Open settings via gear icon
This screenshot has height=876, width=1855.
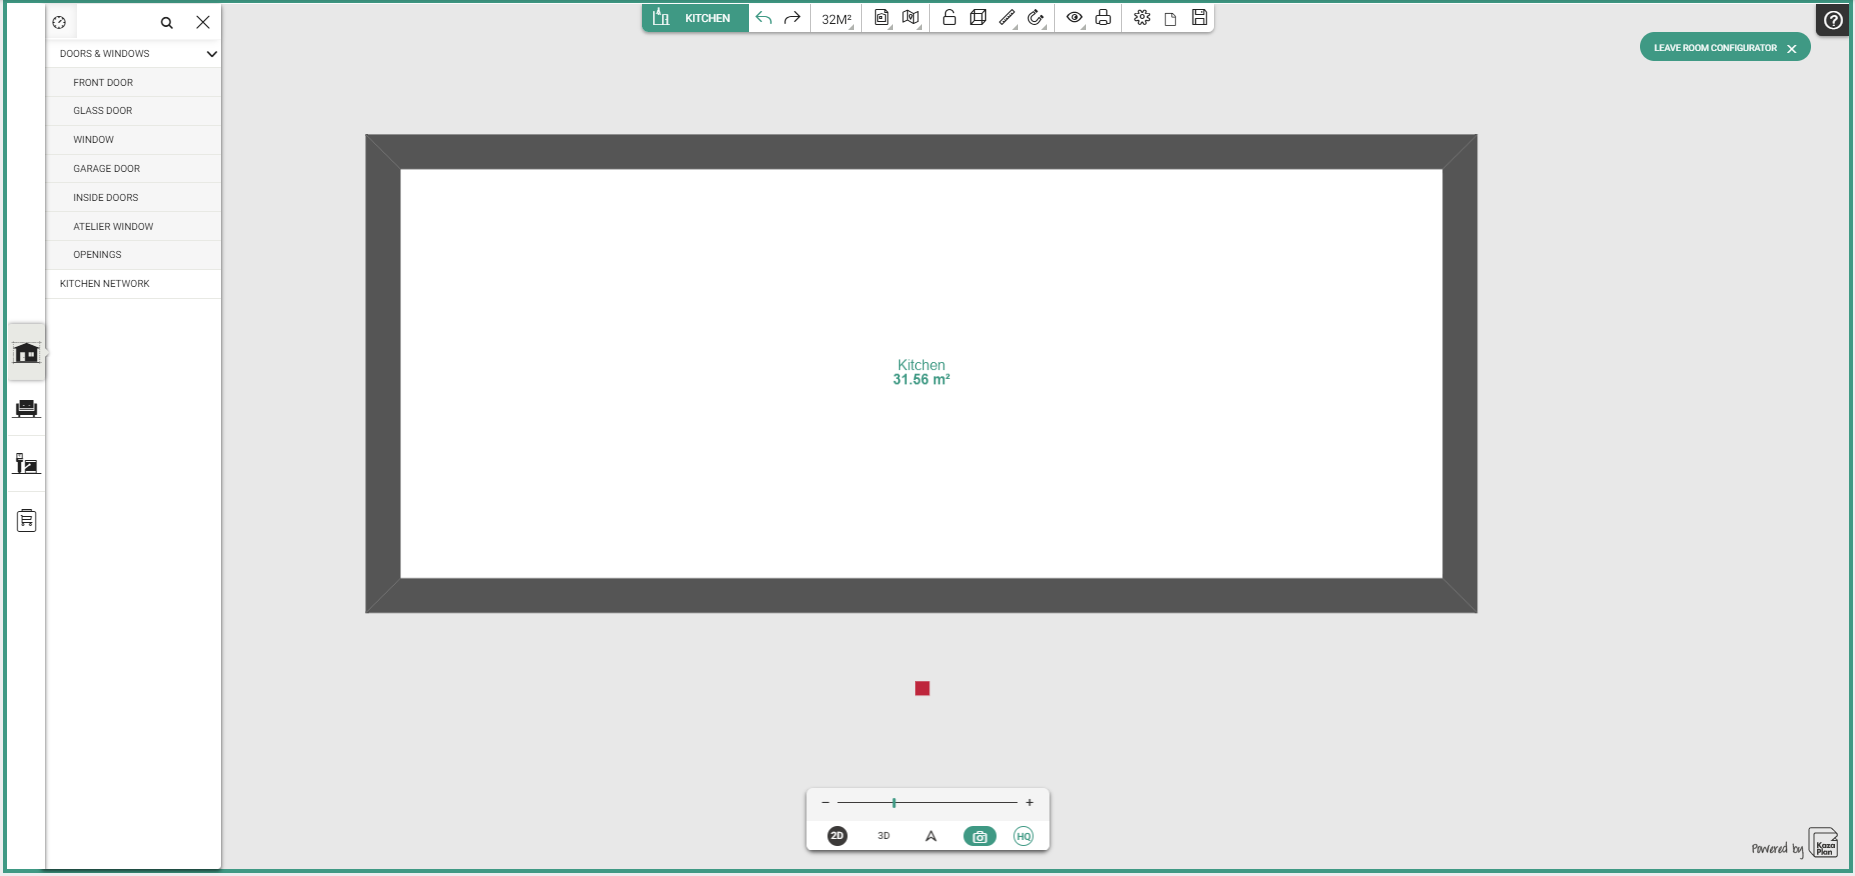1142,17
